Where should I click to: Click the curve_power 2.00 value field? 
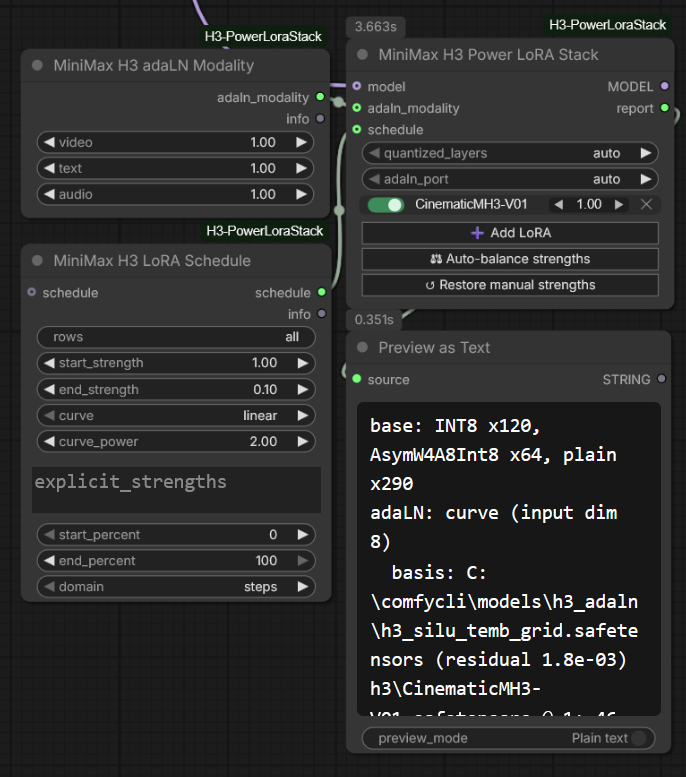pyautogui.click(x=176, y=441)
